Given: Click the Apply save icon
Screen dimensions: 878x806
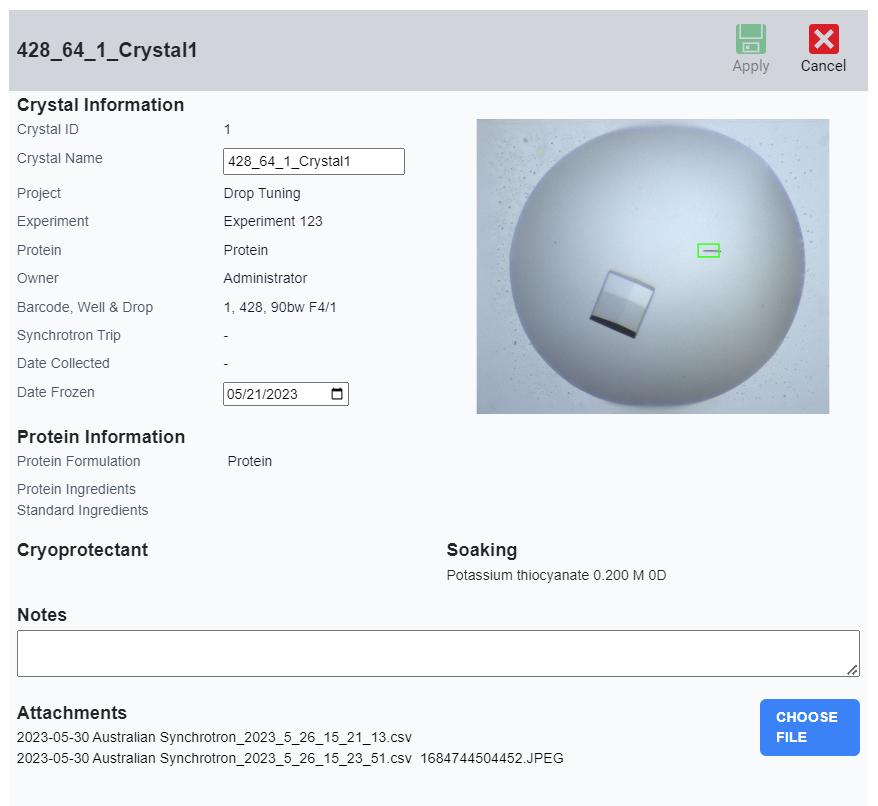Looking at the screenshot, I should tap(750, 40).
